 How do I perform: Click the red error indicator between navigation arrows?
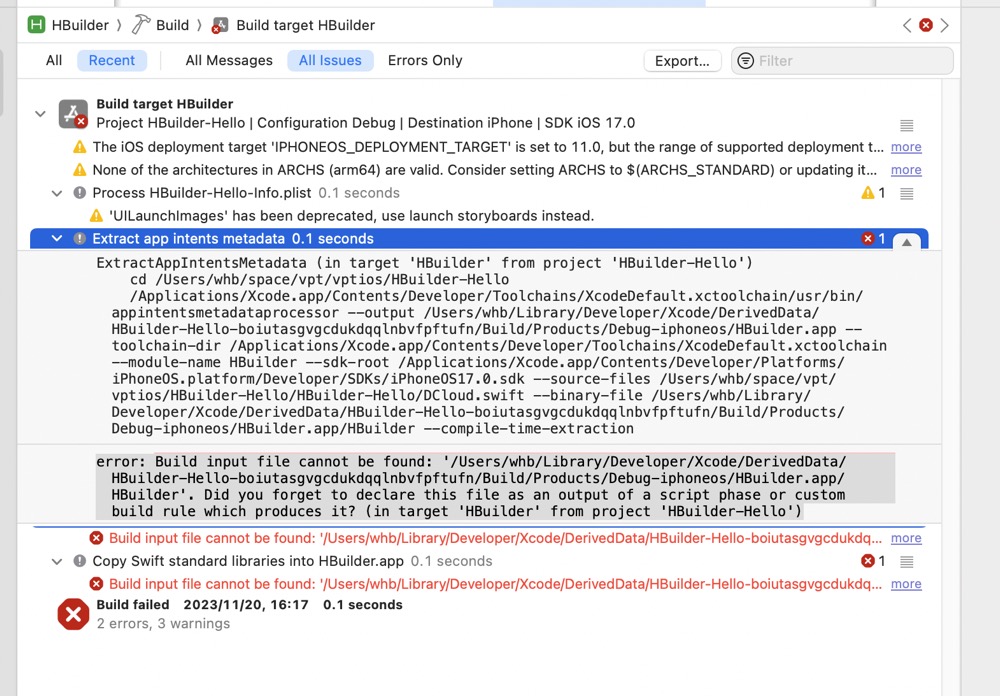tap(925, 25)
